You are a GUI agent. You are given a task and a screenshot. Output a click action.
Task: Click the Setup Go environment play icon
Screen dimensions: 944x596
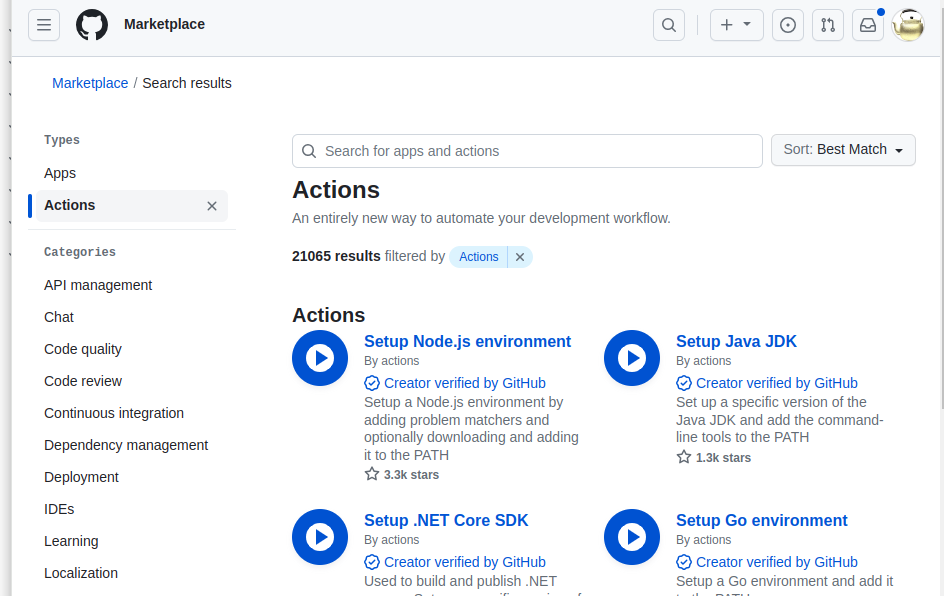pyautogui.click(x=632, y=537)
